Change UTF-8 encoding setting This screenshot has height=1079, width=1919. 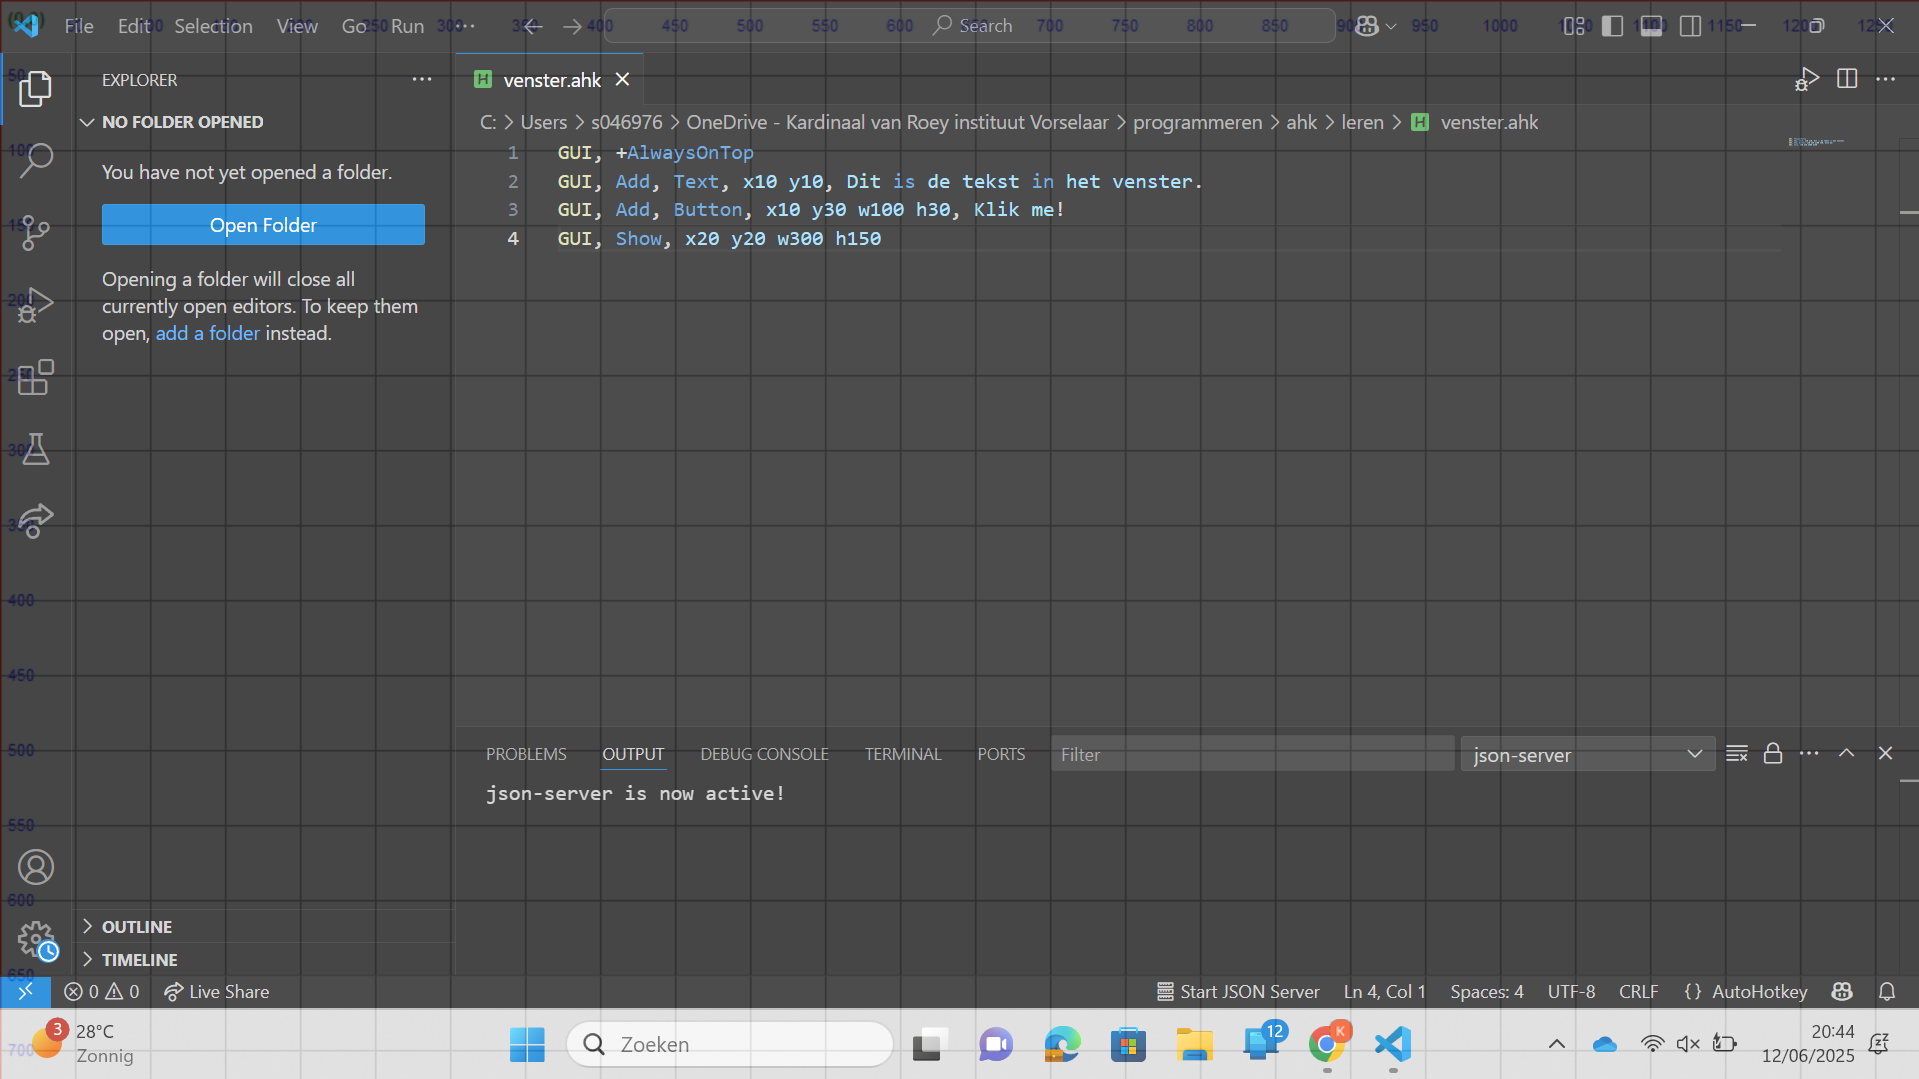point(1571,991)
